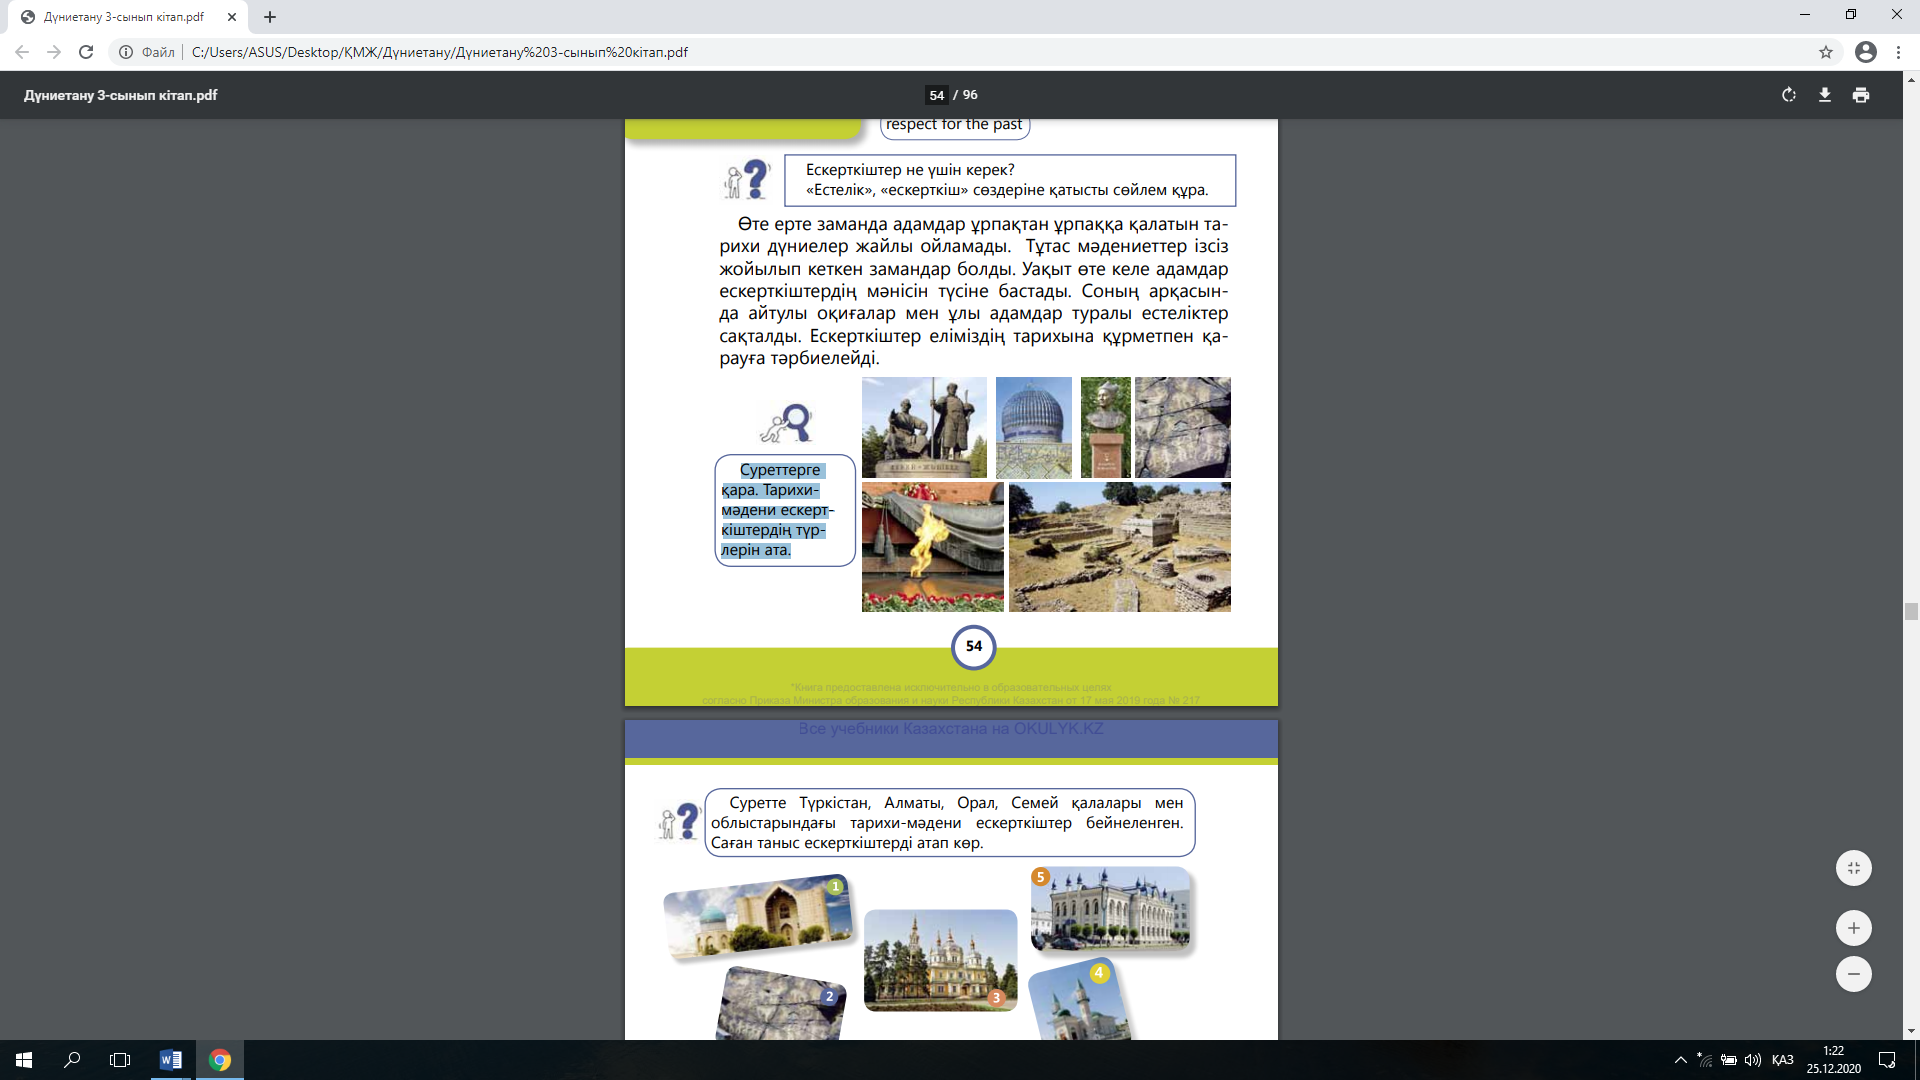Open Microsoft Word from the taskbar

[171, 1060]
